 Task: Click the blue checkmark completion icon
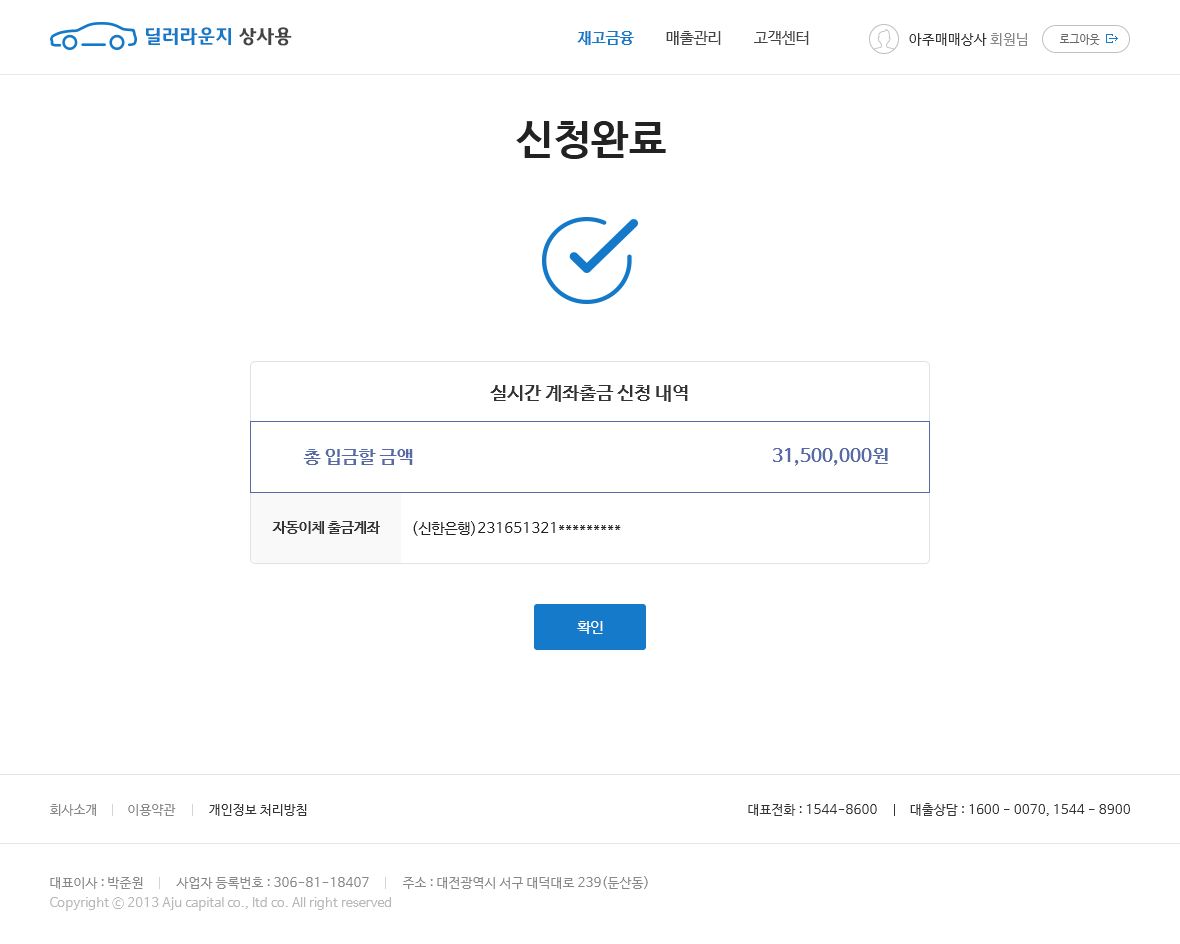589,259
